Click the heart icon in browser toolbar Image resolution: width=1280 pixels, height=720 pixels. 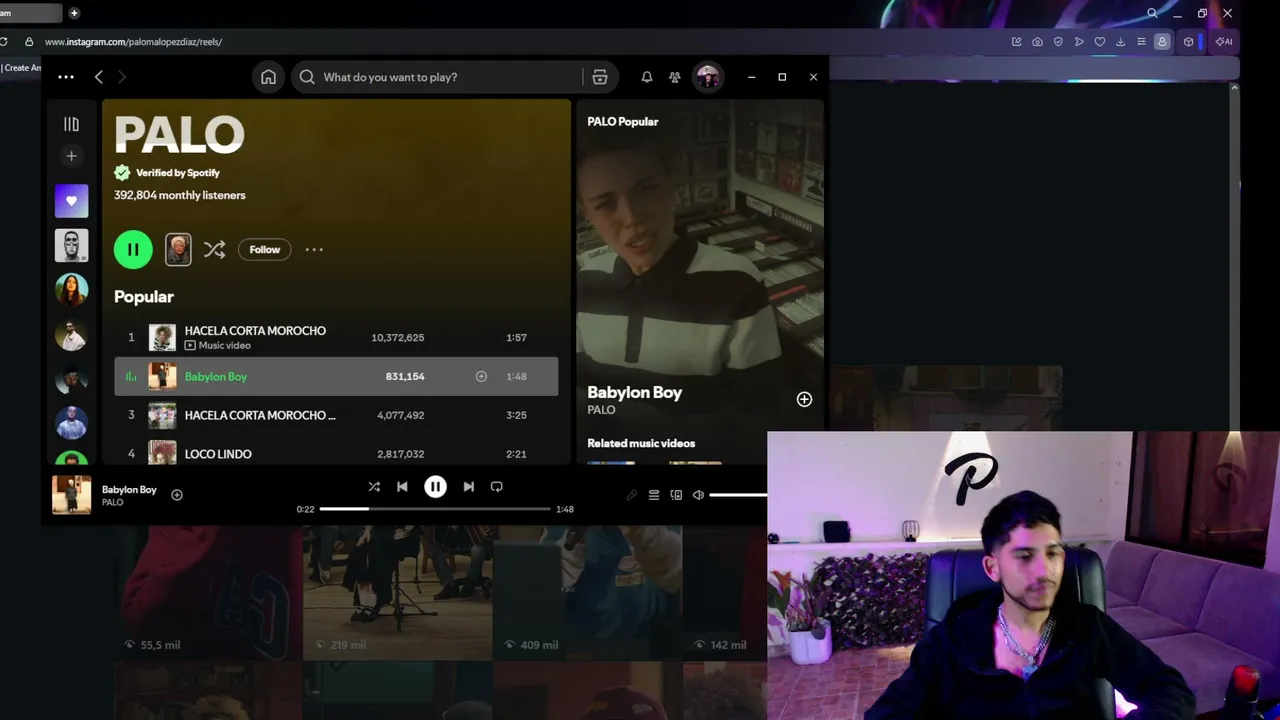(x=1100, y=42)
